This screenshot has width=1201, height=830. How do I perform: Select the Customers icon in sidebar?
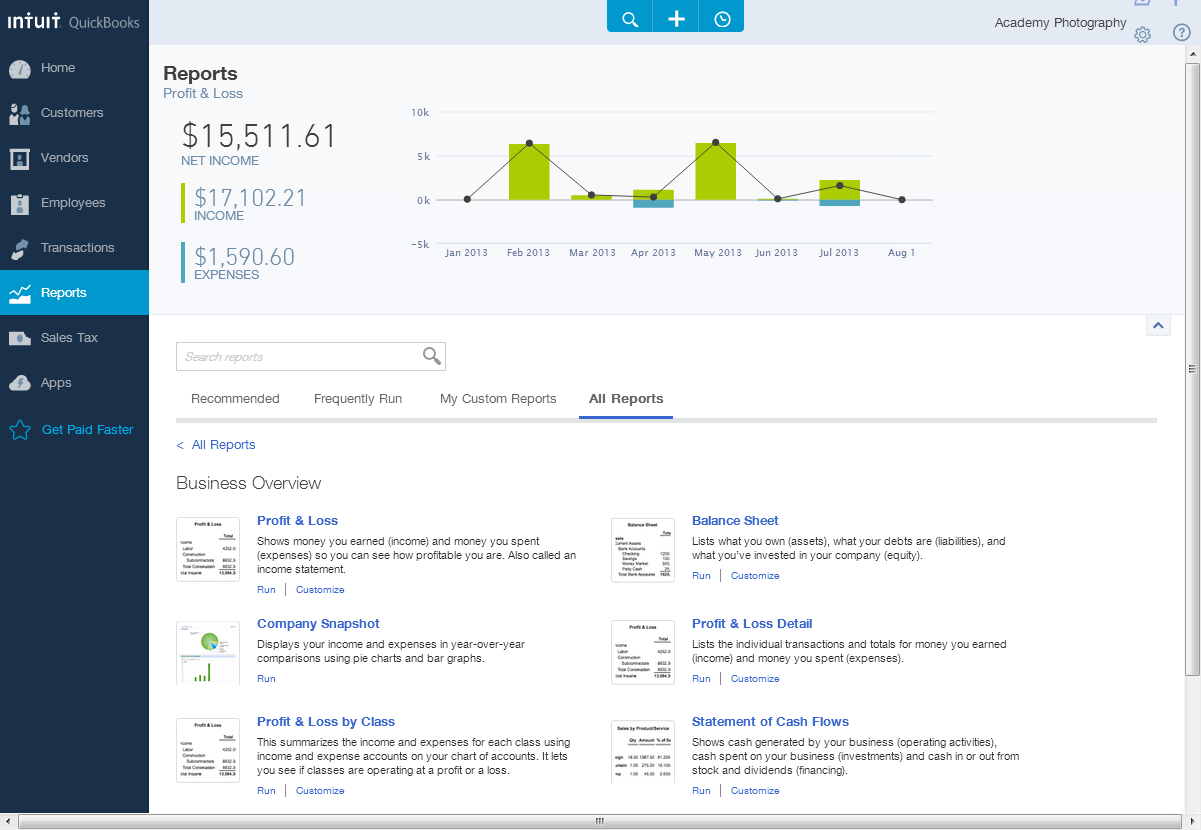pyautogui.click(x=21, y=113)
